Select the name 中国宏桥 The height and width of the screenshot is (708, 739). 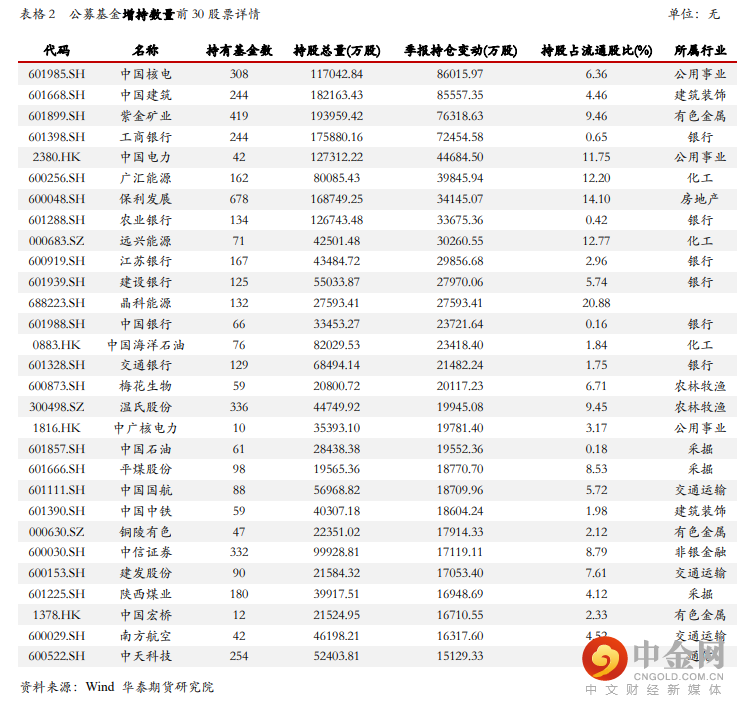tap(146, 615)
